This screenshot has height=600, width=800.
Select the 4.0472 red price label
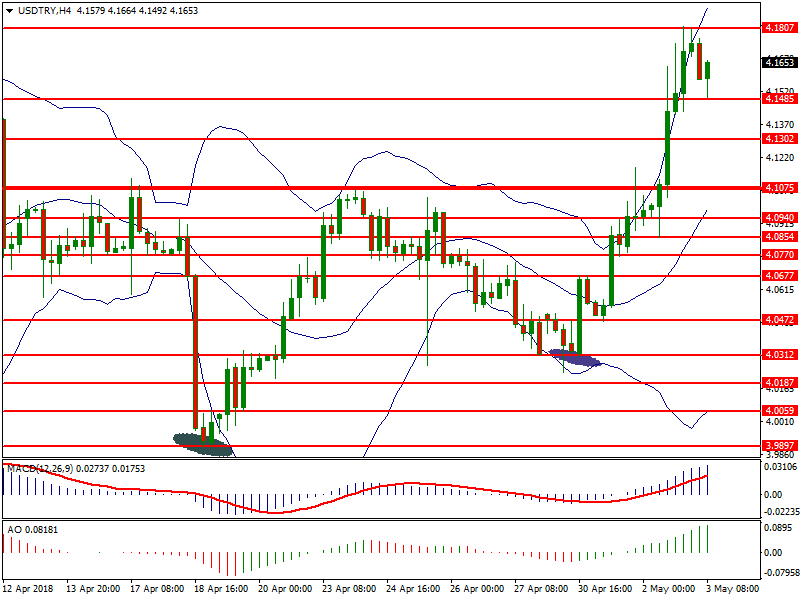(x=778, y=320)
